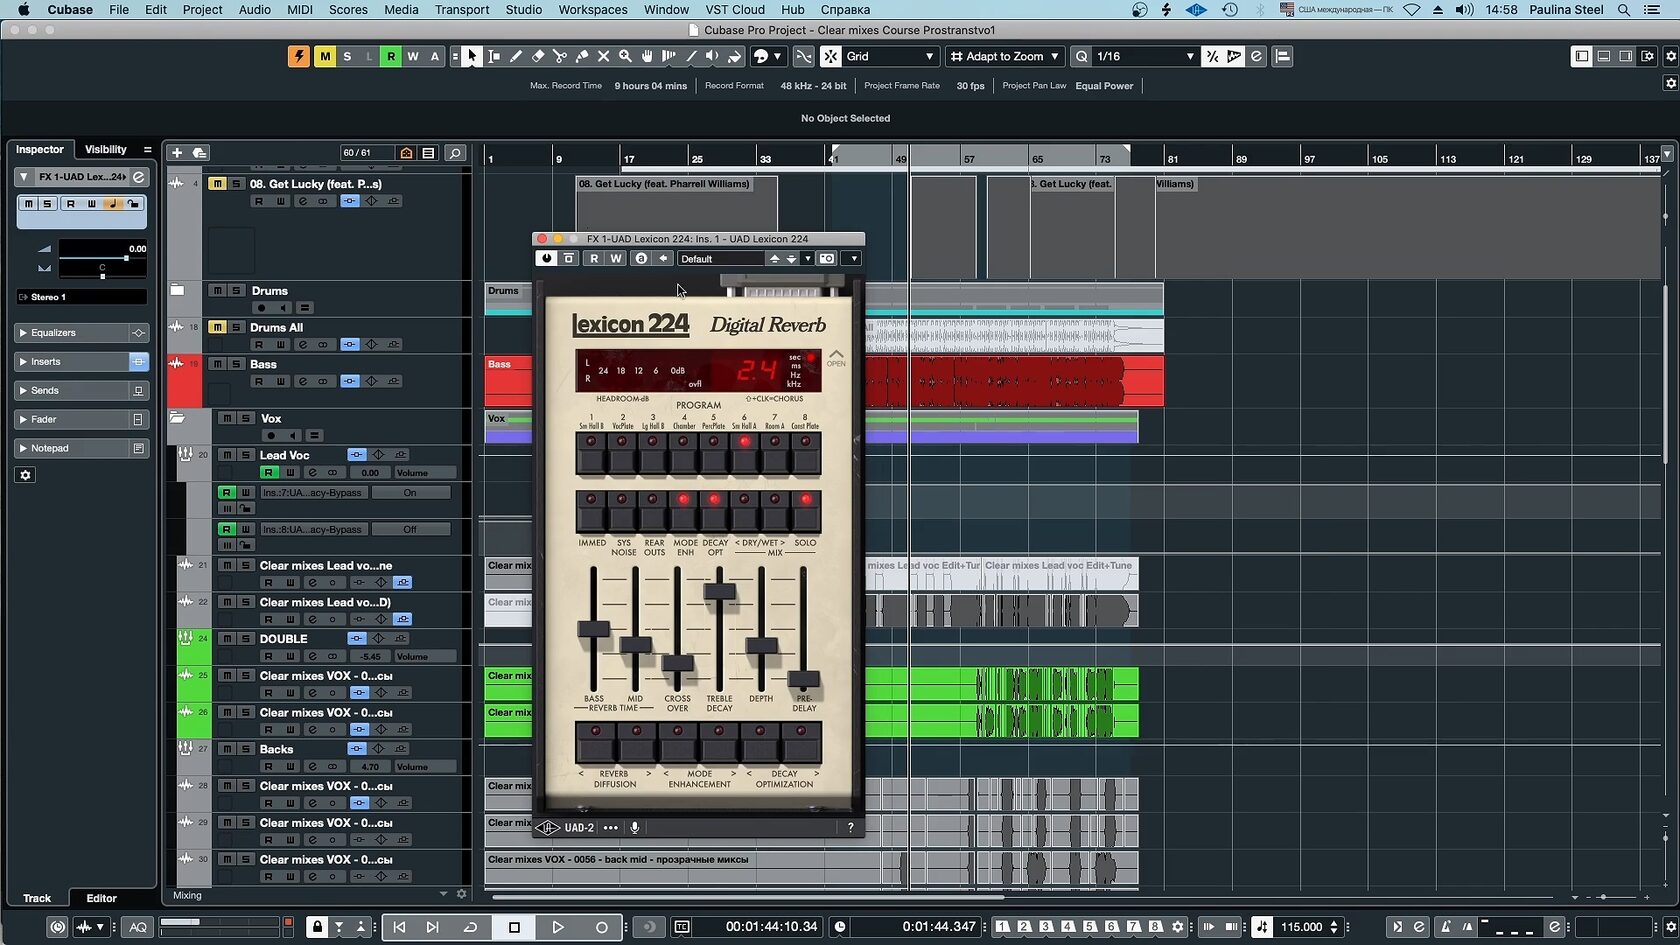Open the Transport menu
1680x945 pixels.
[462, 9]
